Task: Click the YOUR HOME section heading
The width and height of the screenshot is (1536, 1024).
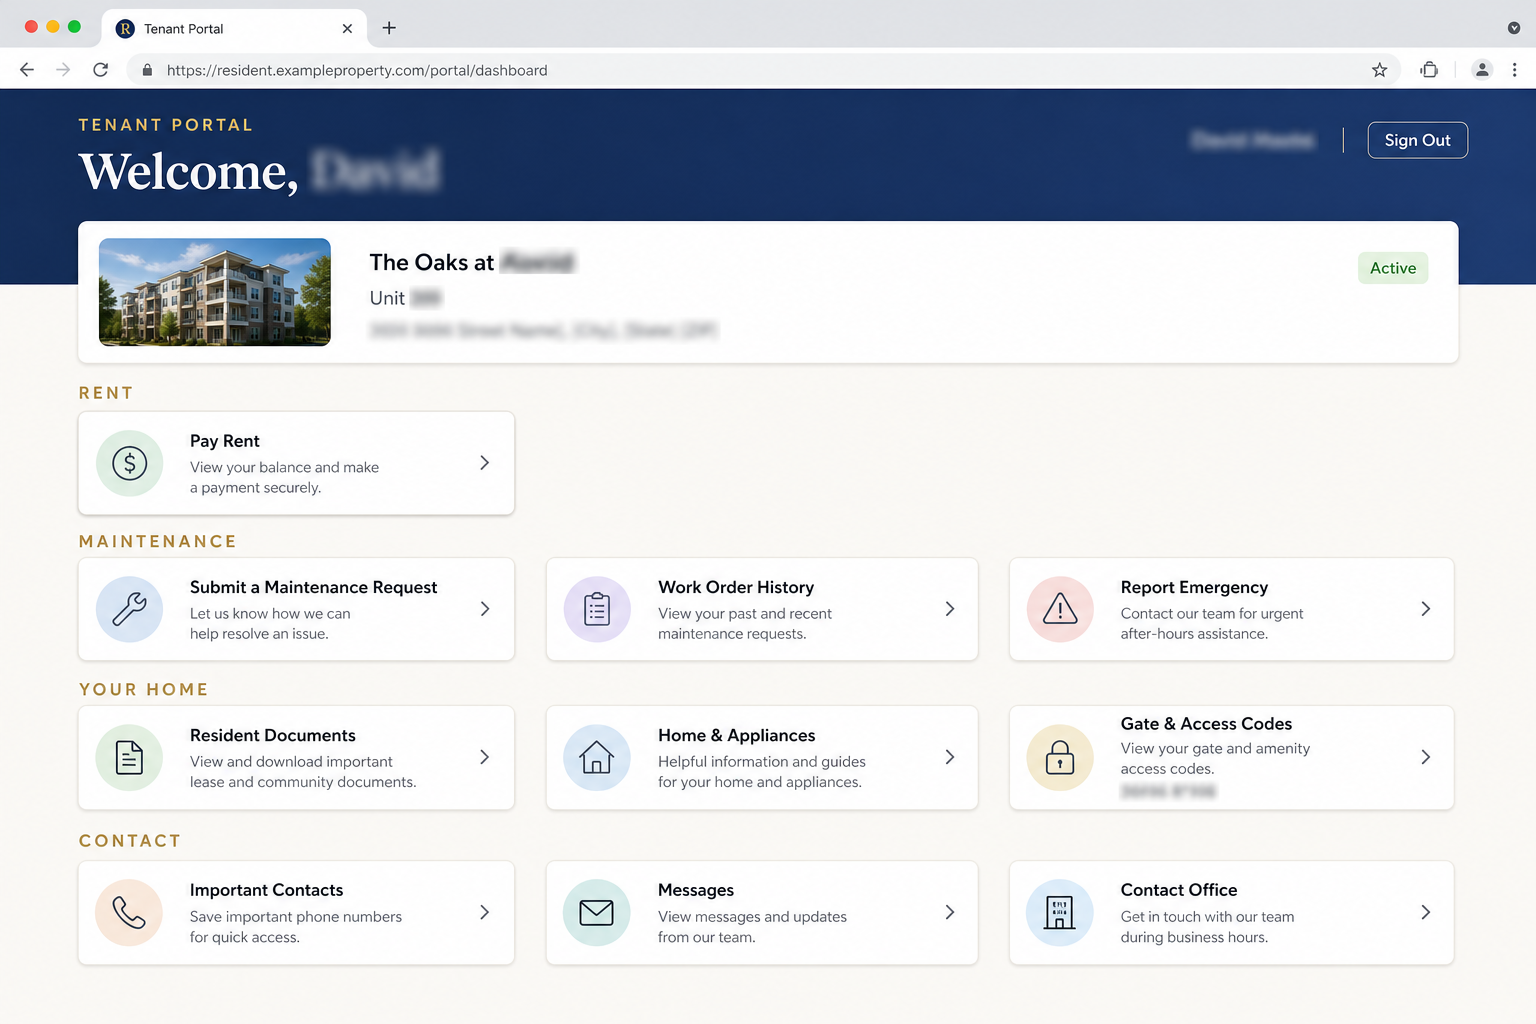Action: pyautogui.click(x=144, y=689)
